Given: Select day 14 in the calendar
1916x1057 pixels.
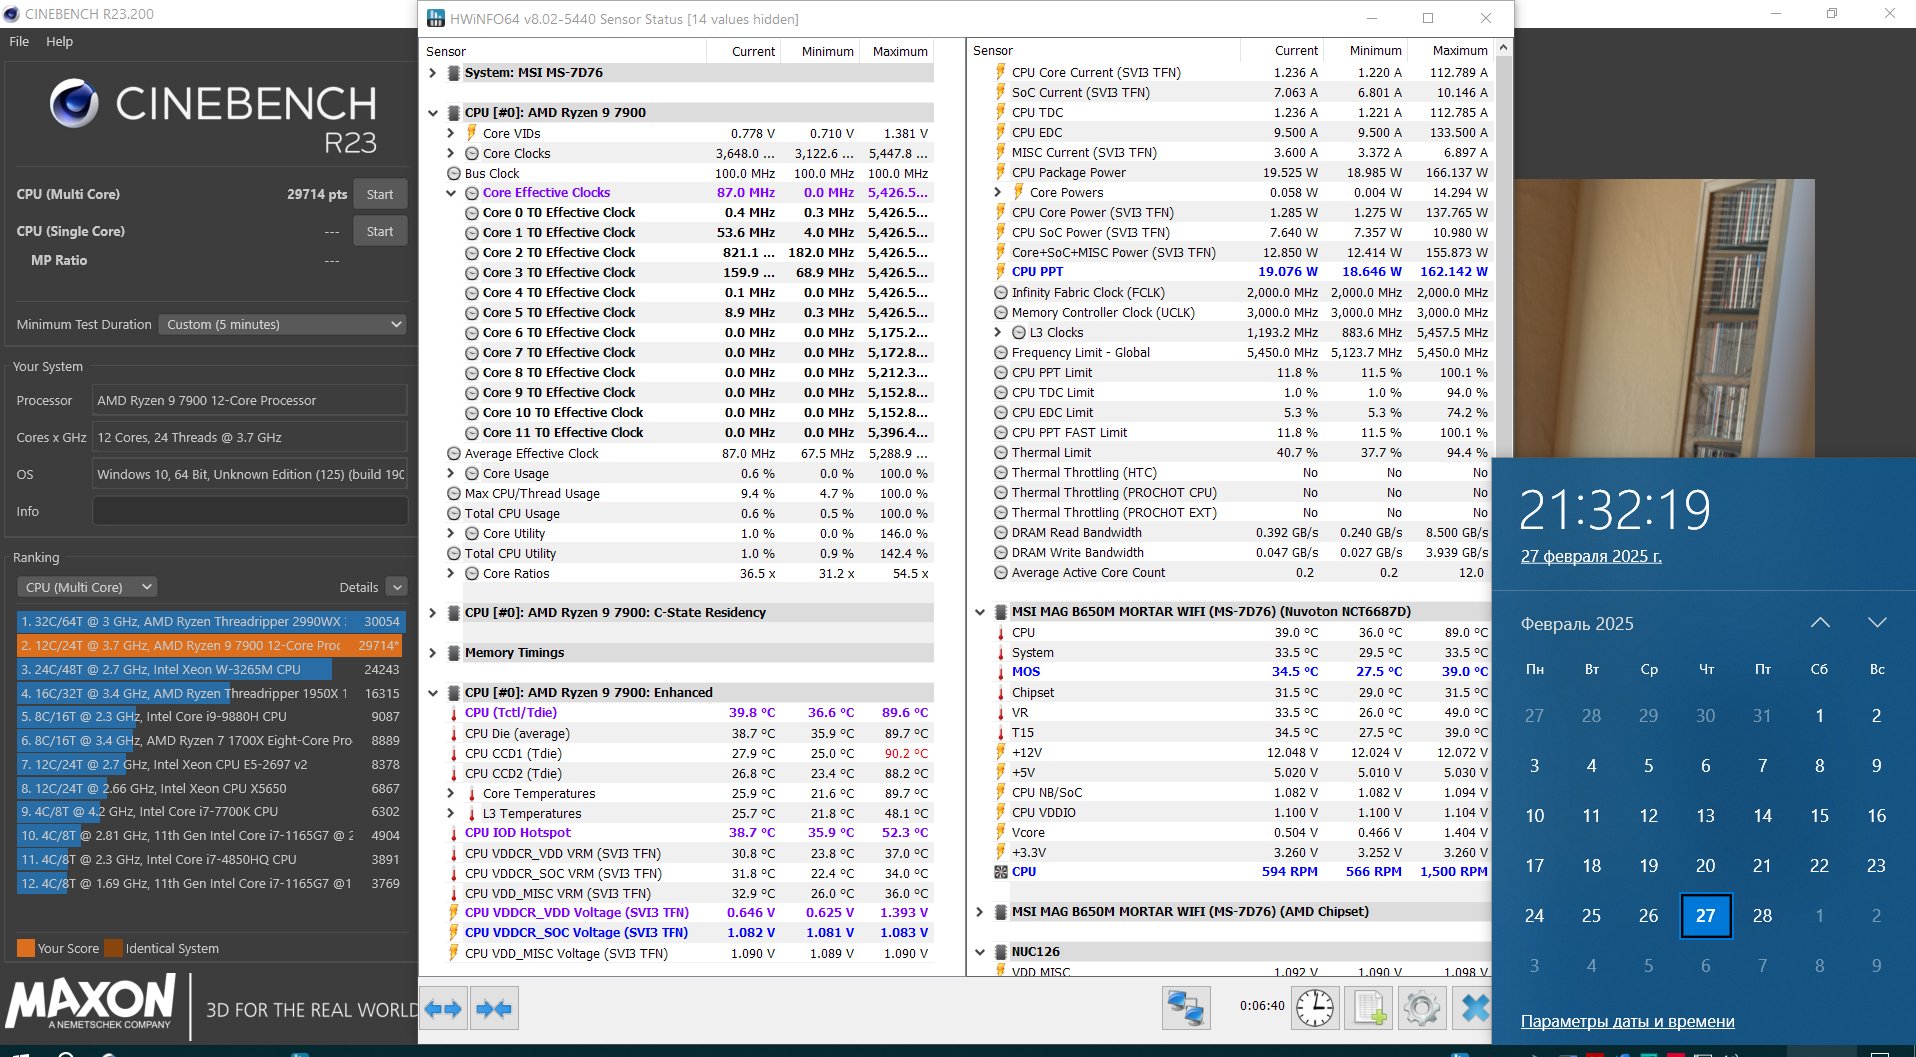Looking at the screenshot, I should point(1763,816).
